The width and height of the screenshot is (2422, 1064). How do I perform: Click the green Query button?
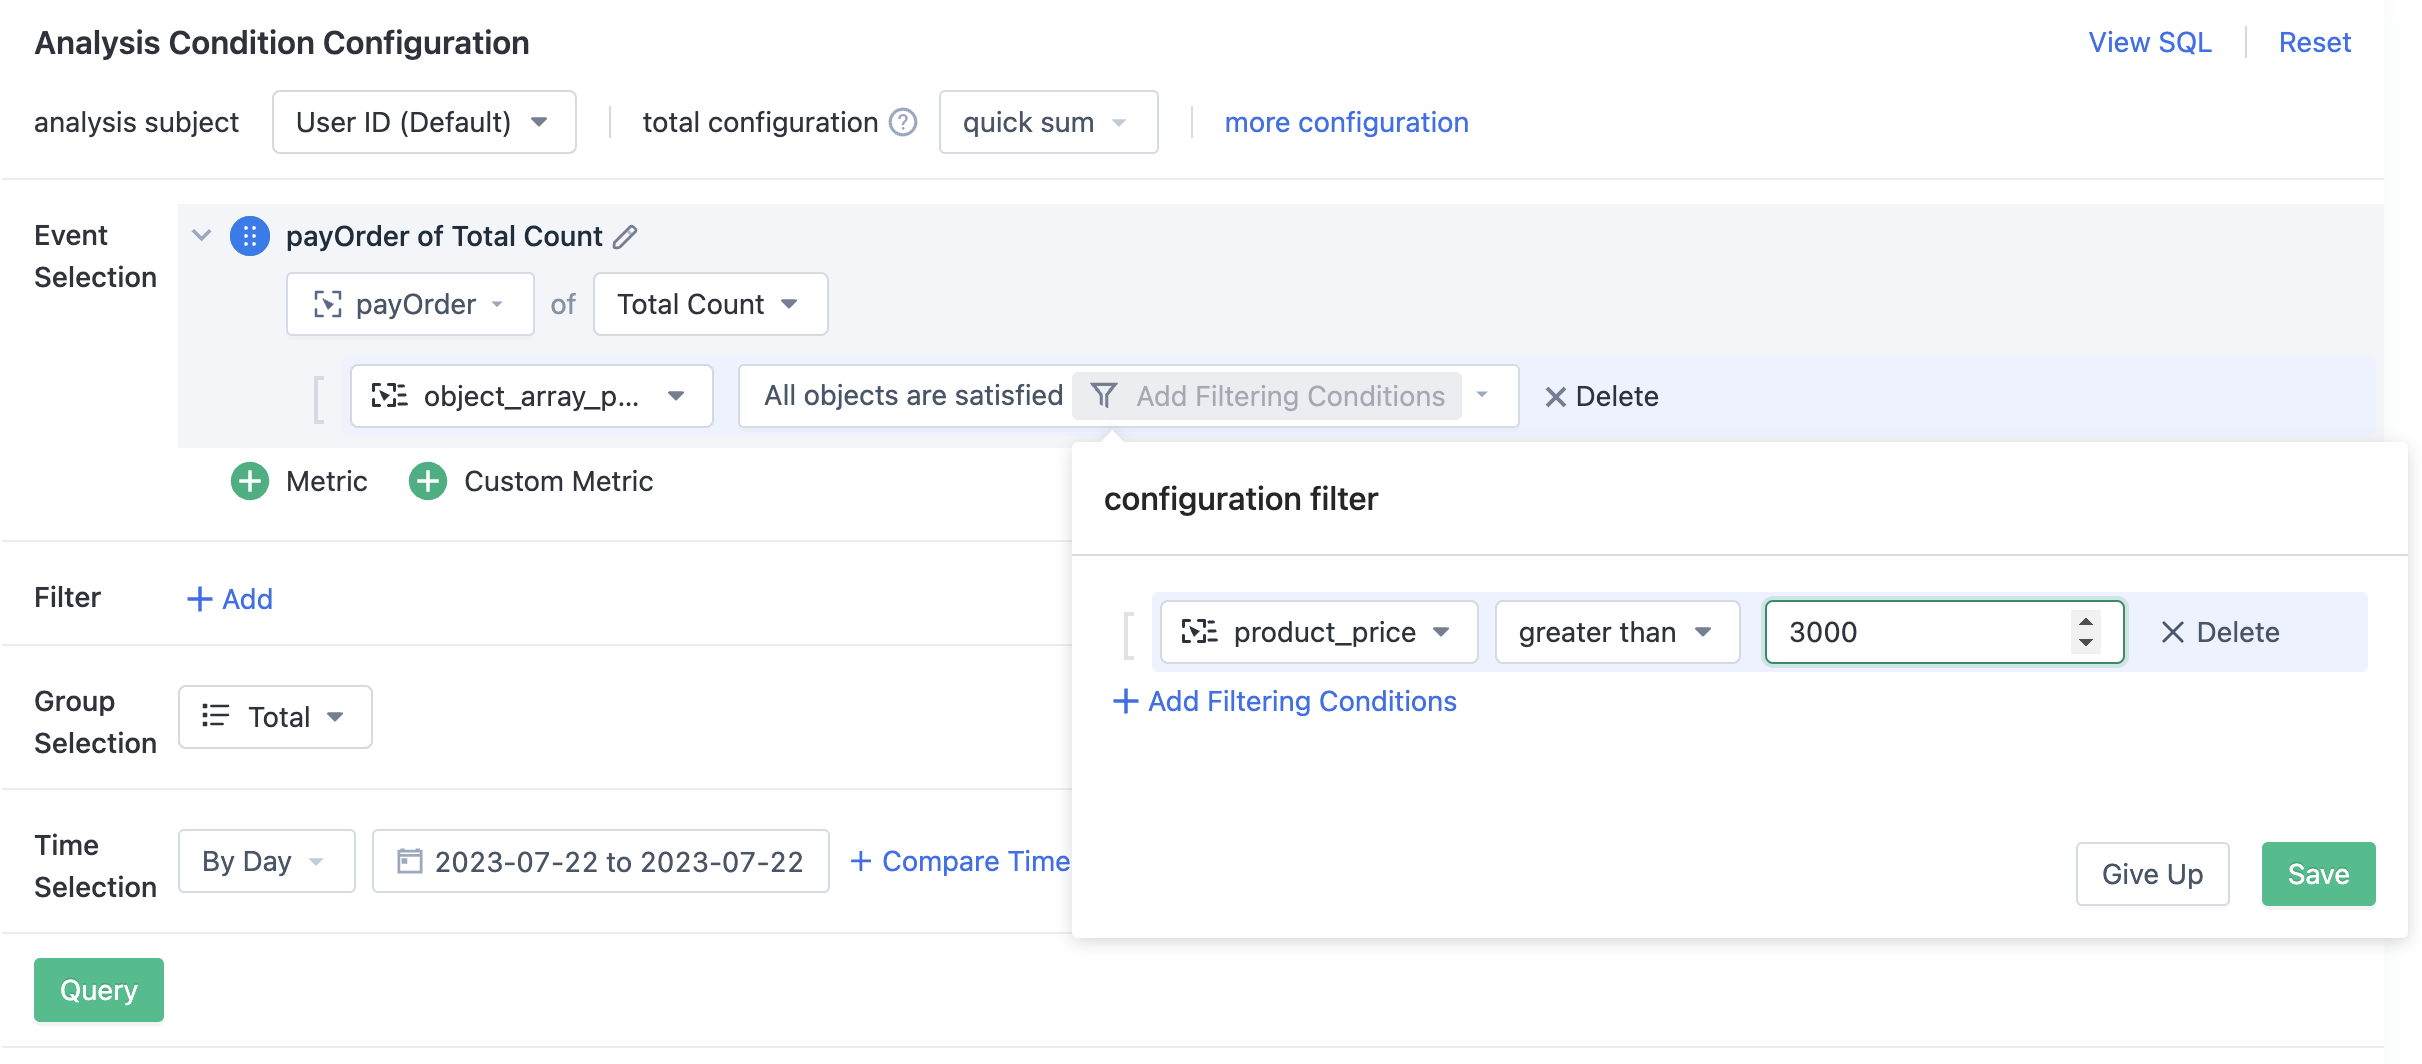click(x=99, y=990)
